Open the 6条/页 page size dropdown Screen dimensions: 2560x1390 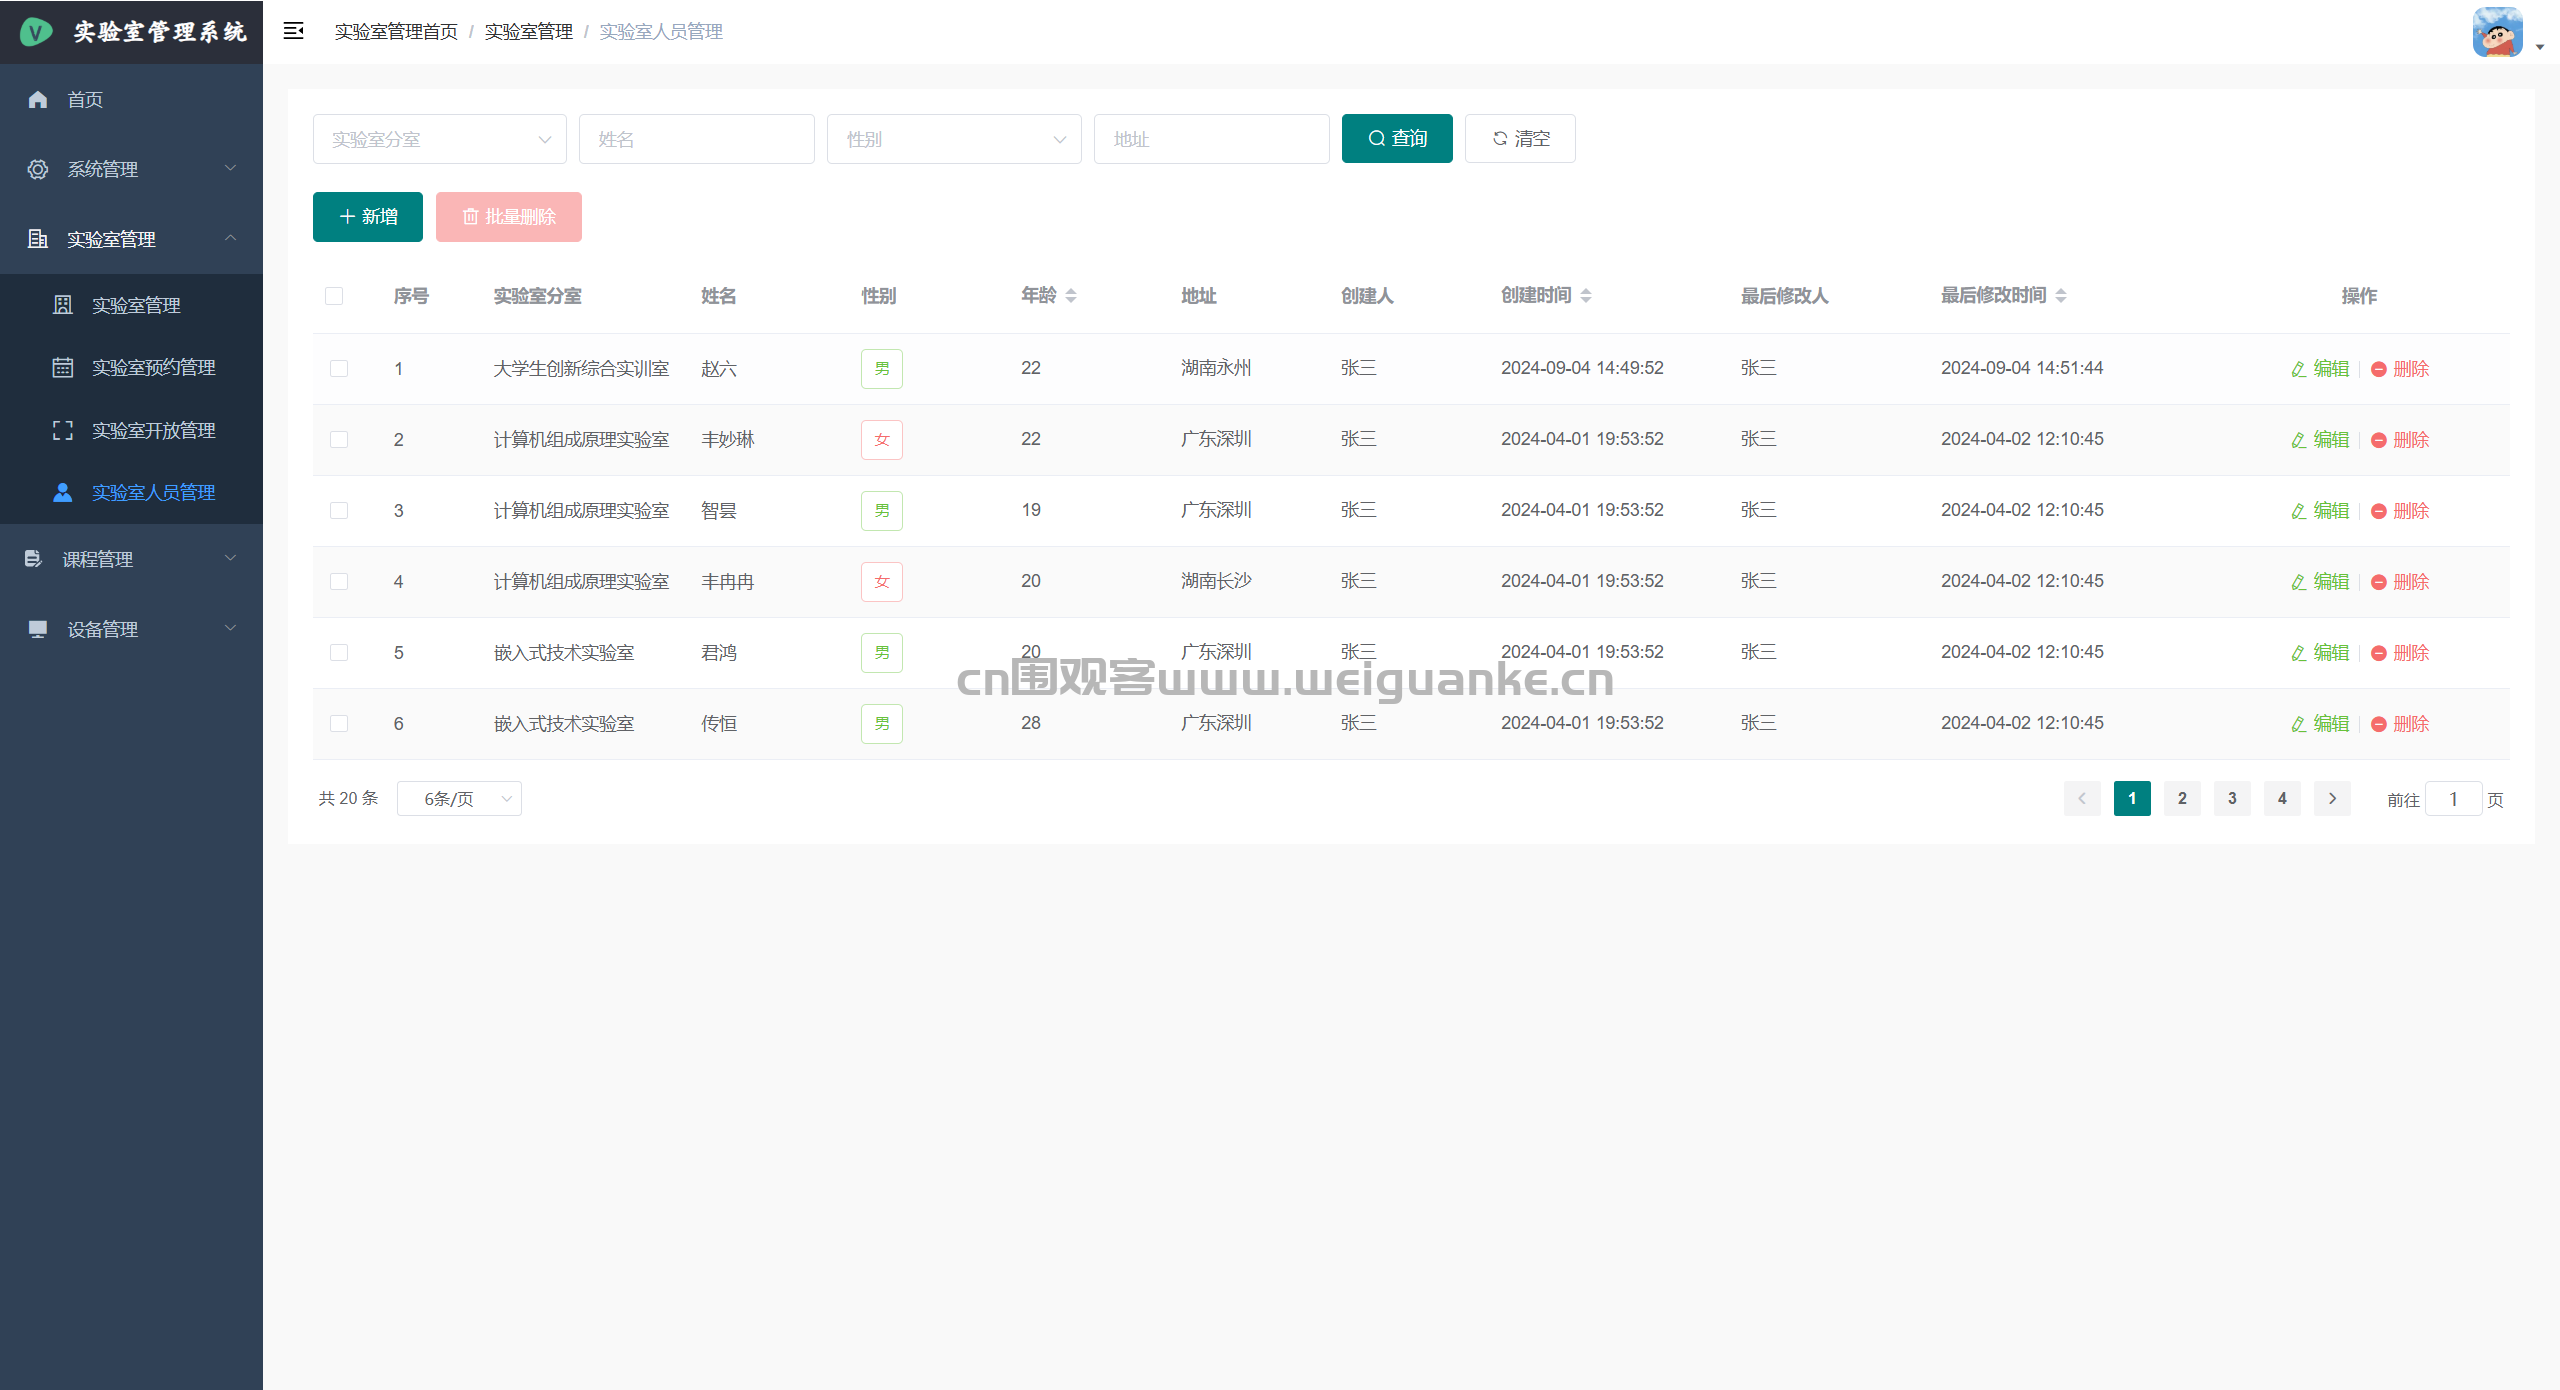[459, 798]
